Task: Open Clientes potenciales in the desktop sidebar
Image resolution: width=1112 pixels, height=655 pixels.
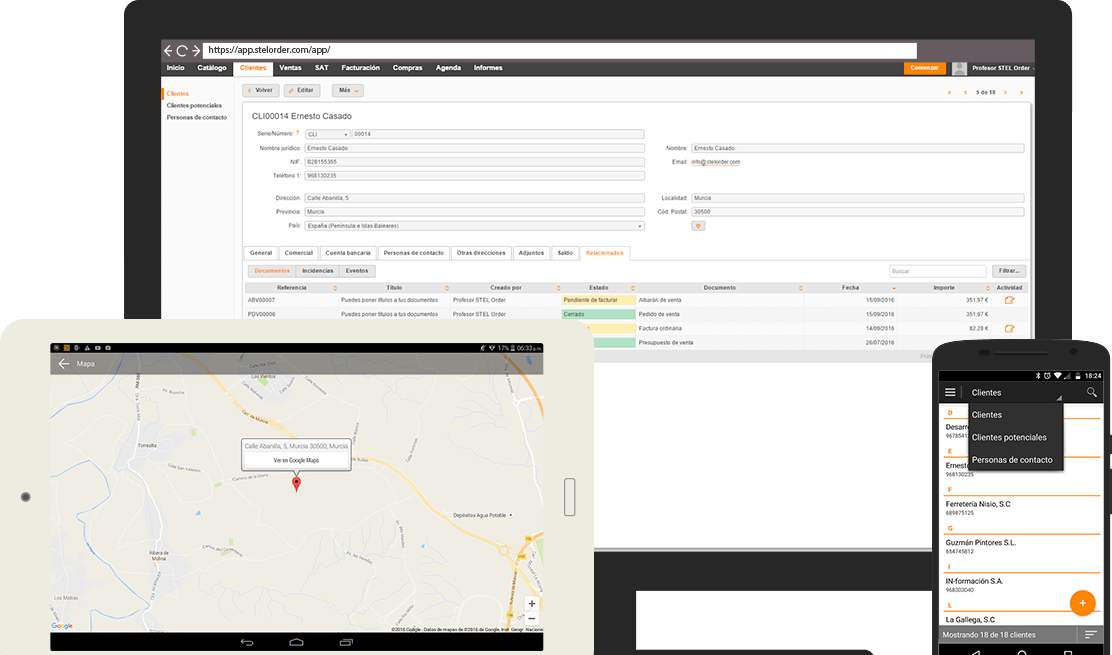Action: click(x=194, y=106)
